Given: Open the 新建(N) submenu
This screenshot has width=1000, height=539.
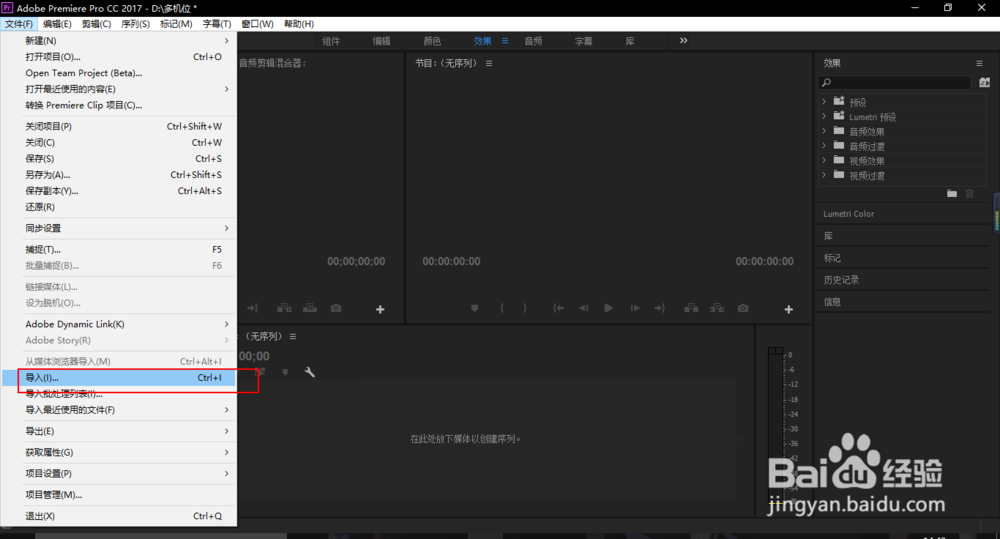Looking at the screenshot, I should pyautogui.click(x=119, y=41).
